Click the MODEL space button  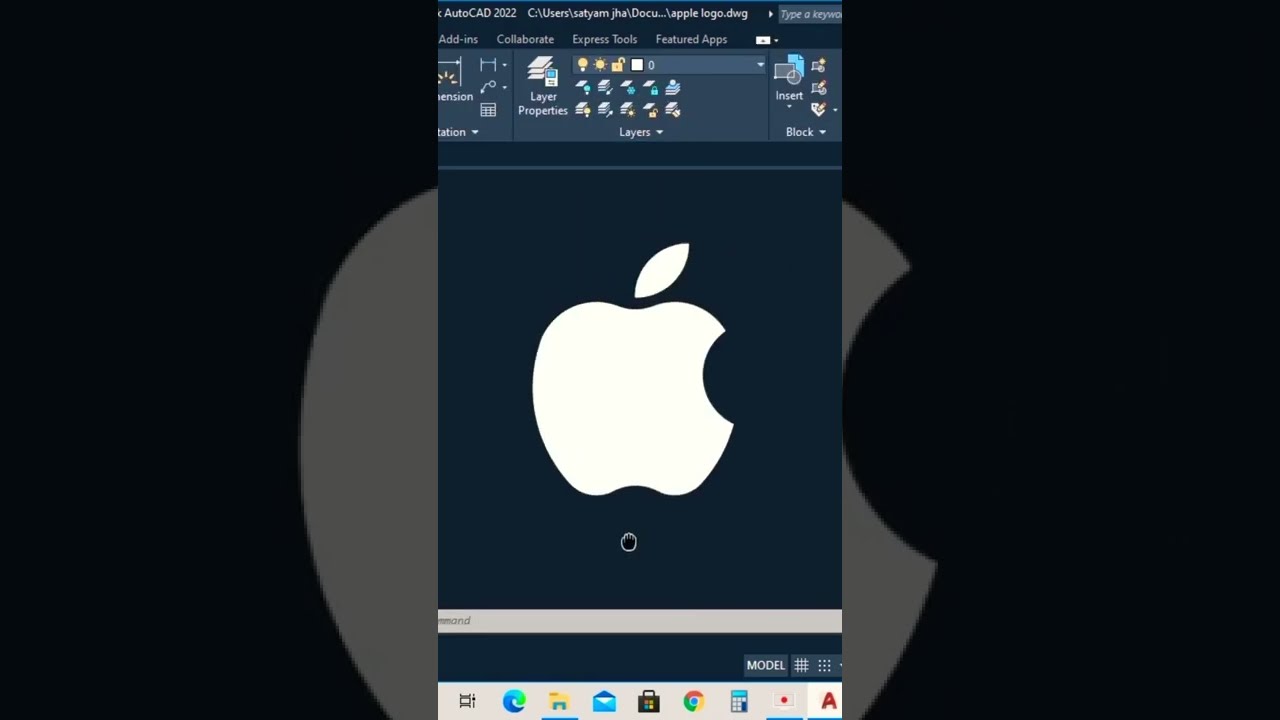765,665
